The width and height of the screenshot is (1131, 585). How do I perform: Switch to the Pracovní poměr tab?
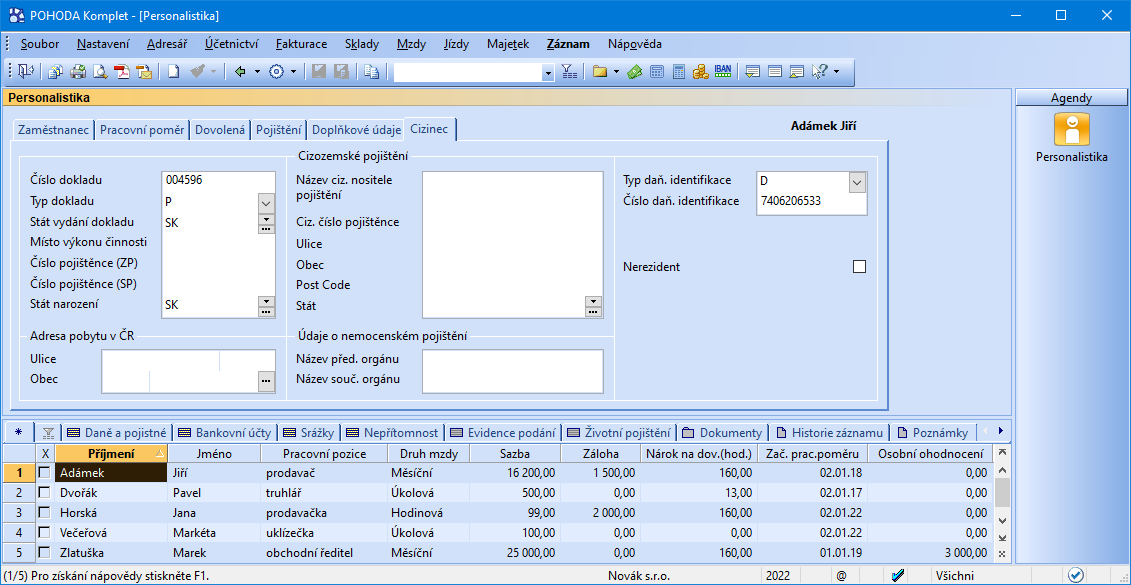(142, 130)
